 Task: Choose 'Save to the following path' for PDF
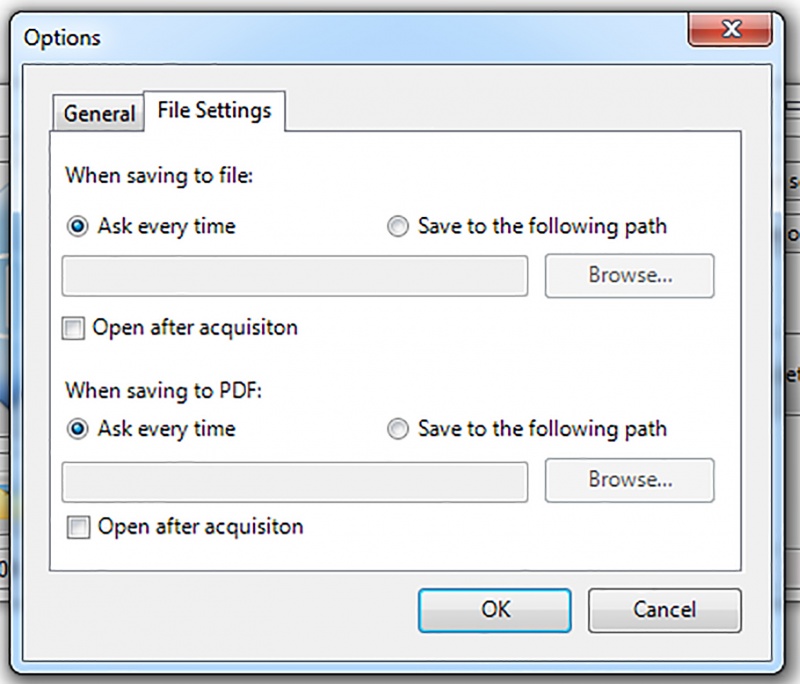(x=399, y=430)
